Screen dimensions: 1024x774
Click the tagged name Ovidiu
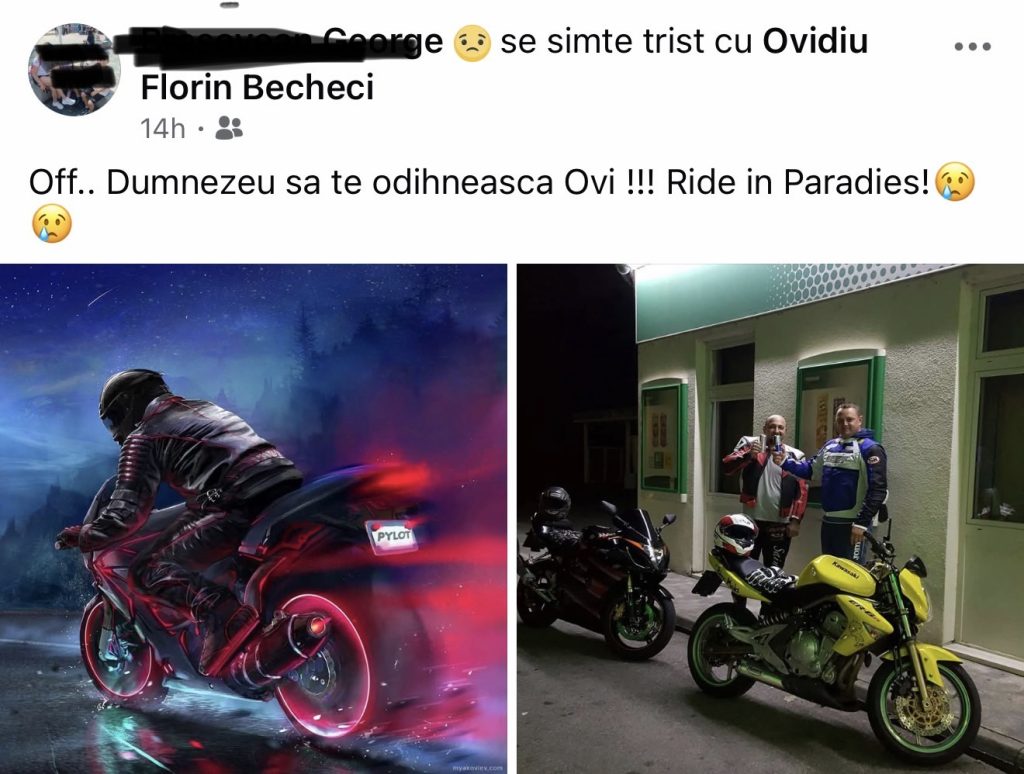[x=815, y=41]
